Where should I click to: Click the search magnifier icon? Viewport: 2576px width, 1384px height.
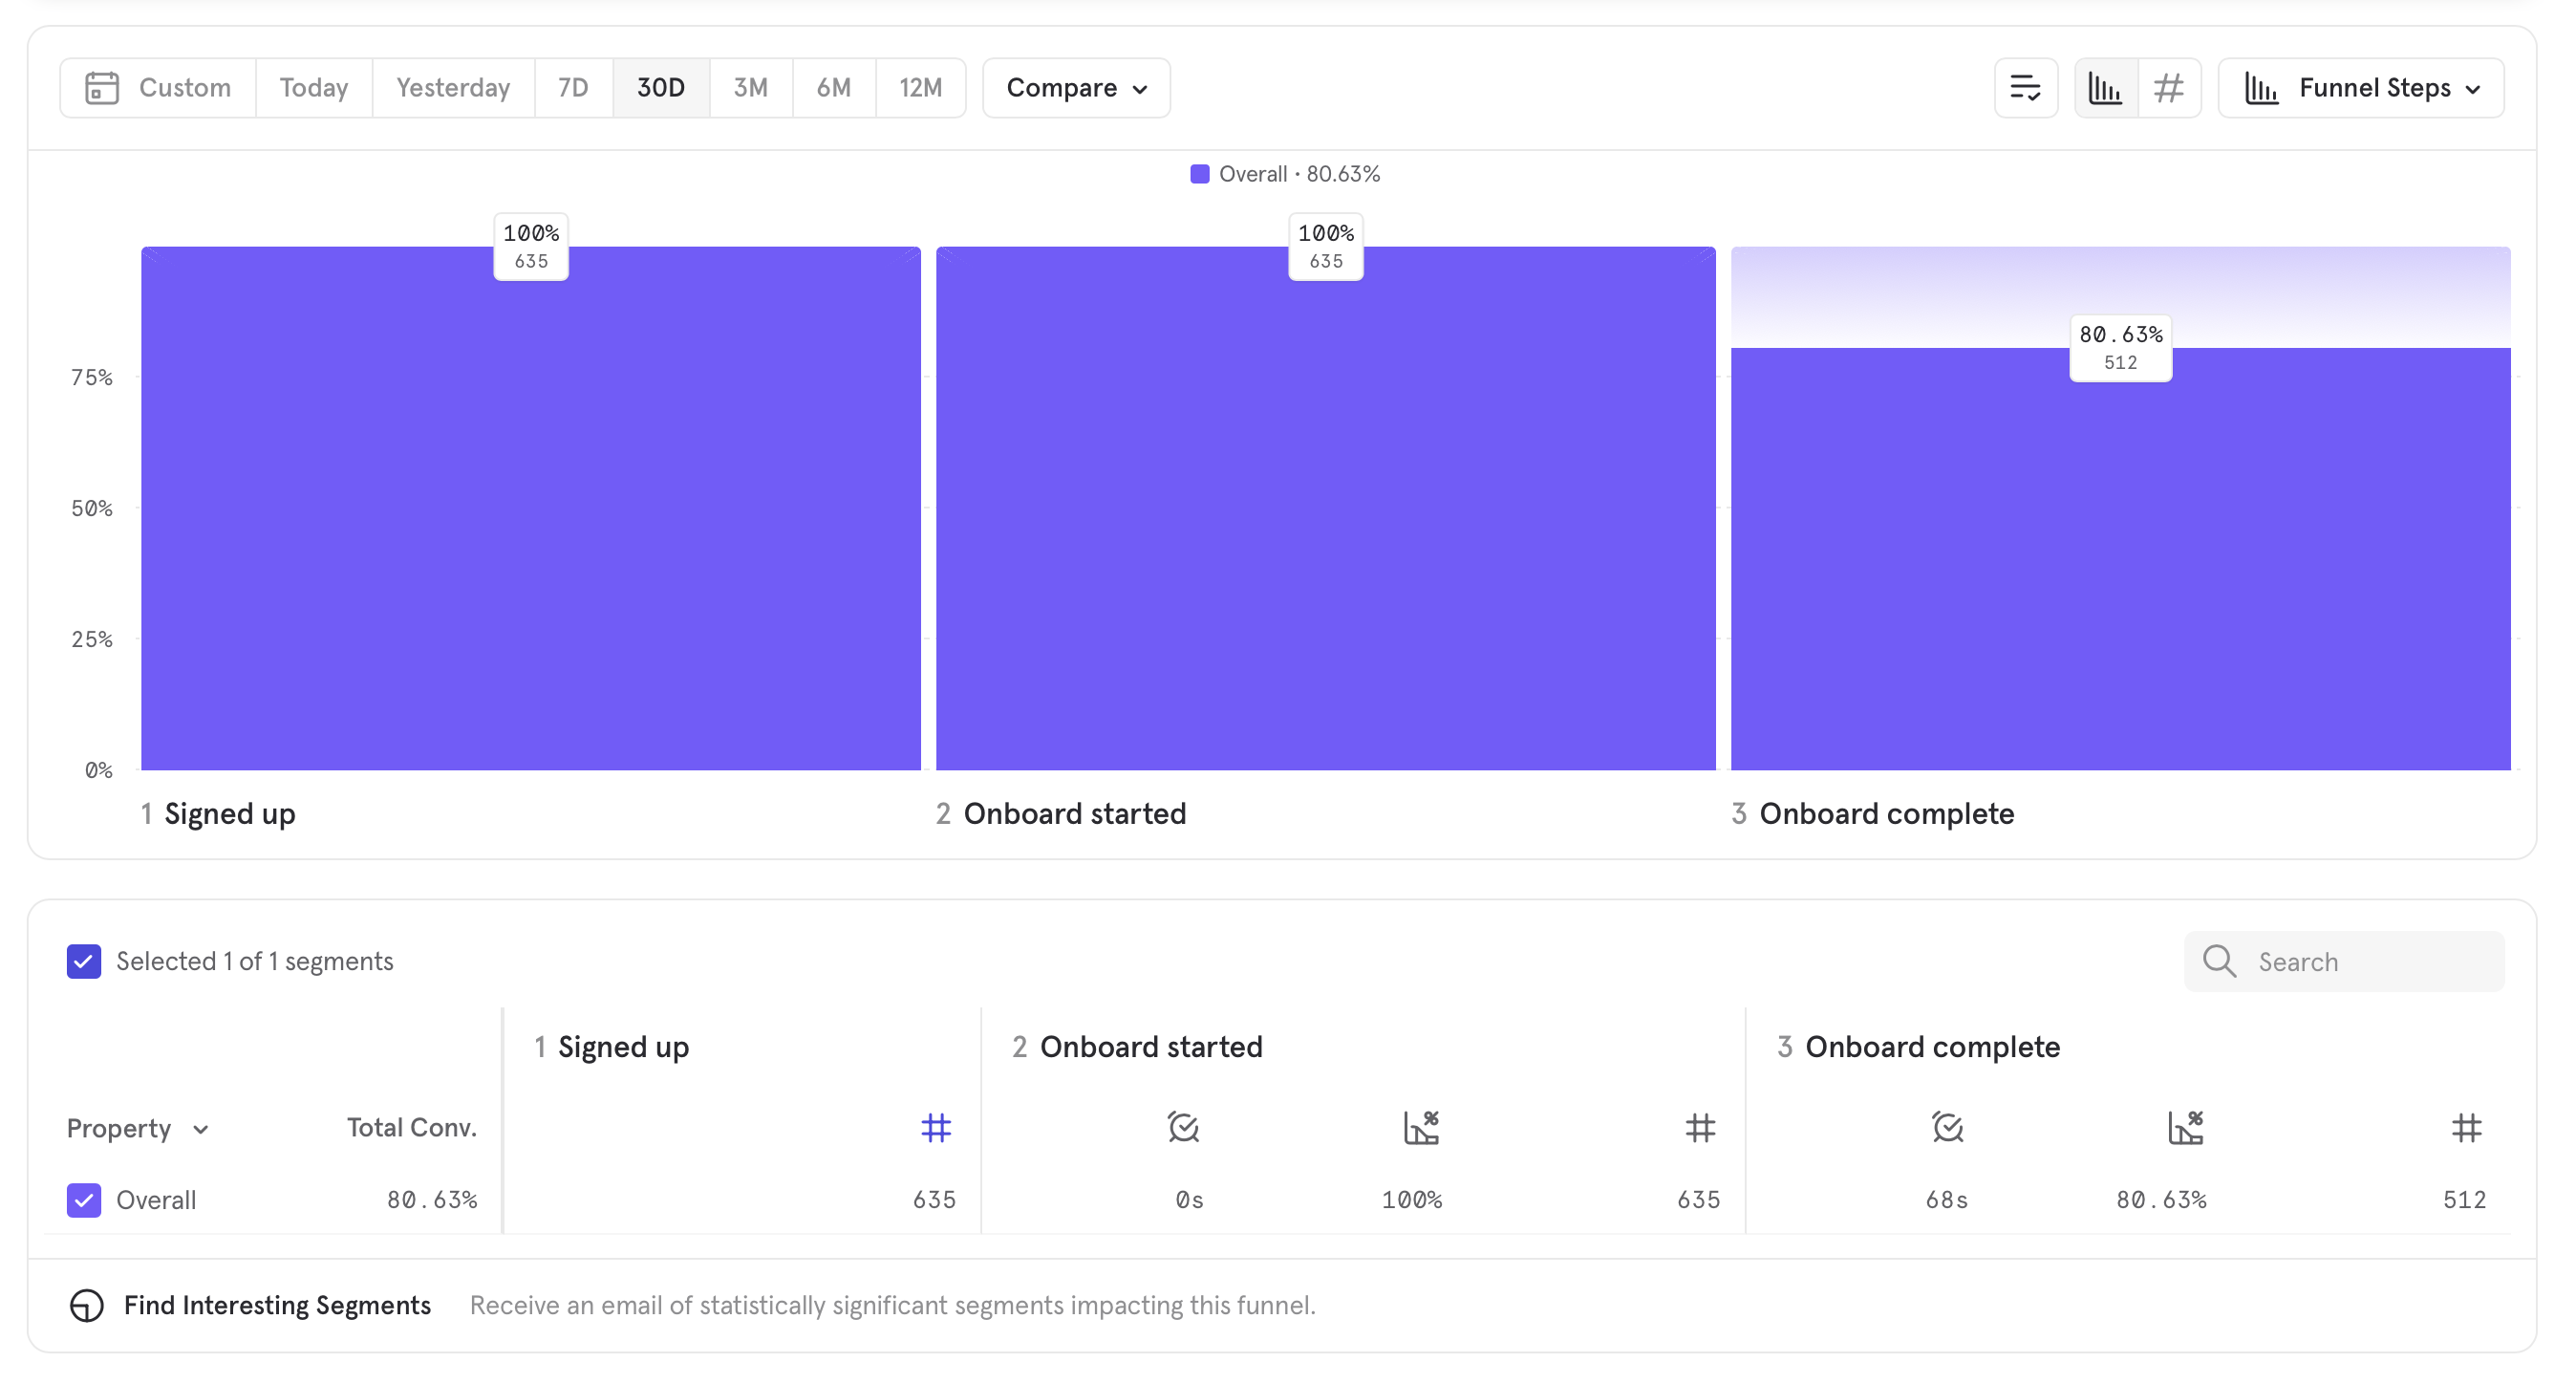(x=2219, y=961)
